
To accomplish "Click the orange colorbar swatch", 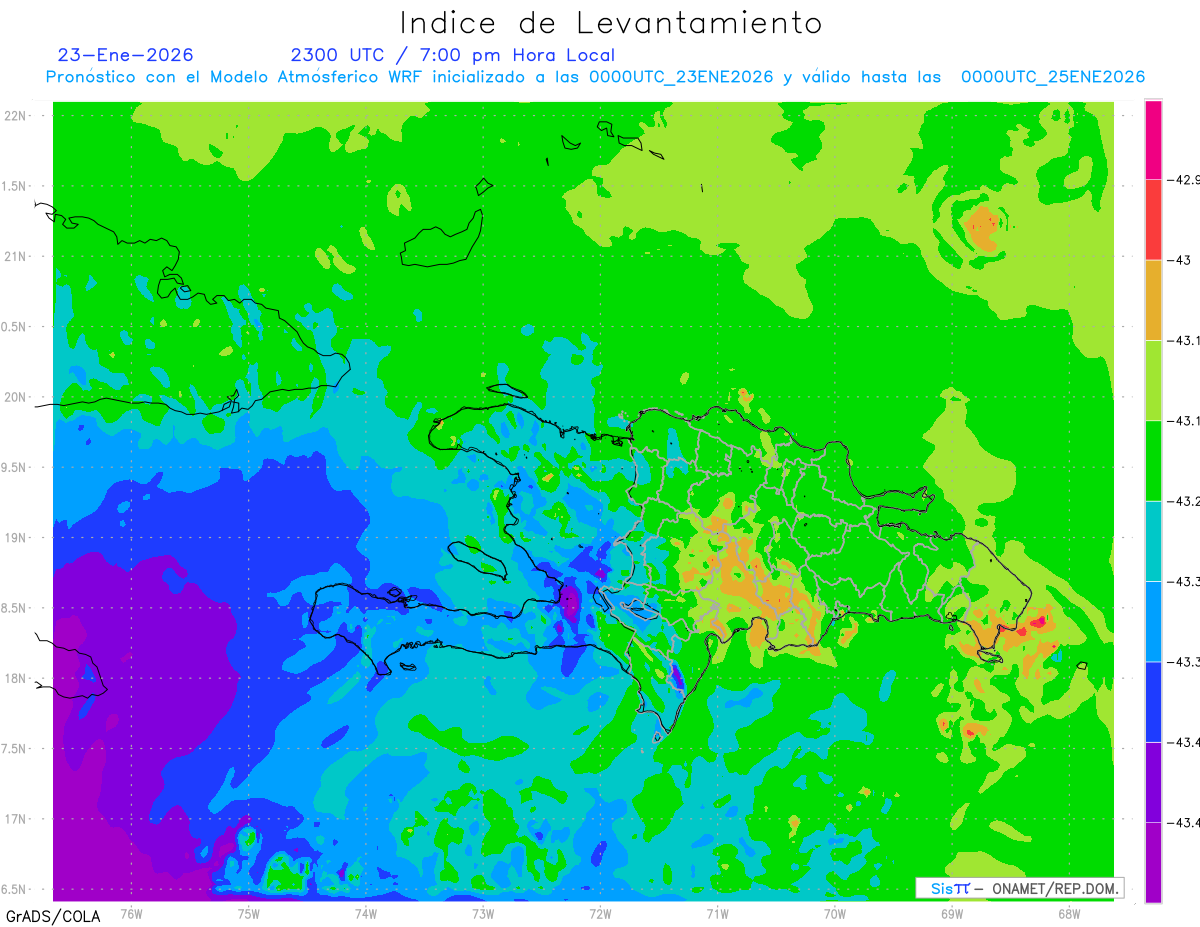I will [x=1153, y=300].
